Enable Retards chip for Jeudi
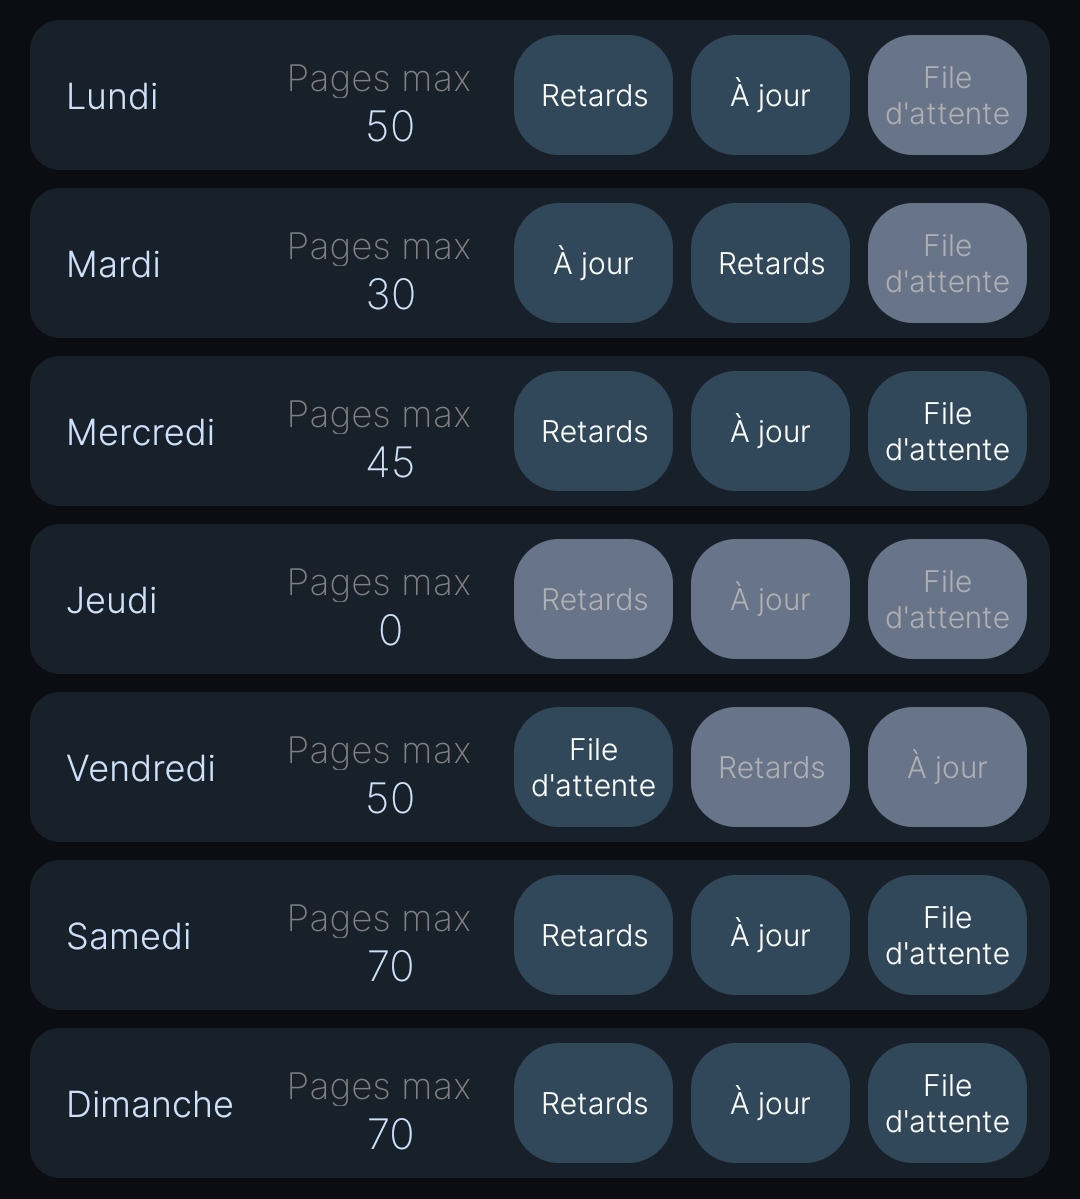The width and height of the screenshot is (1080, 1199). coord(594,599)
